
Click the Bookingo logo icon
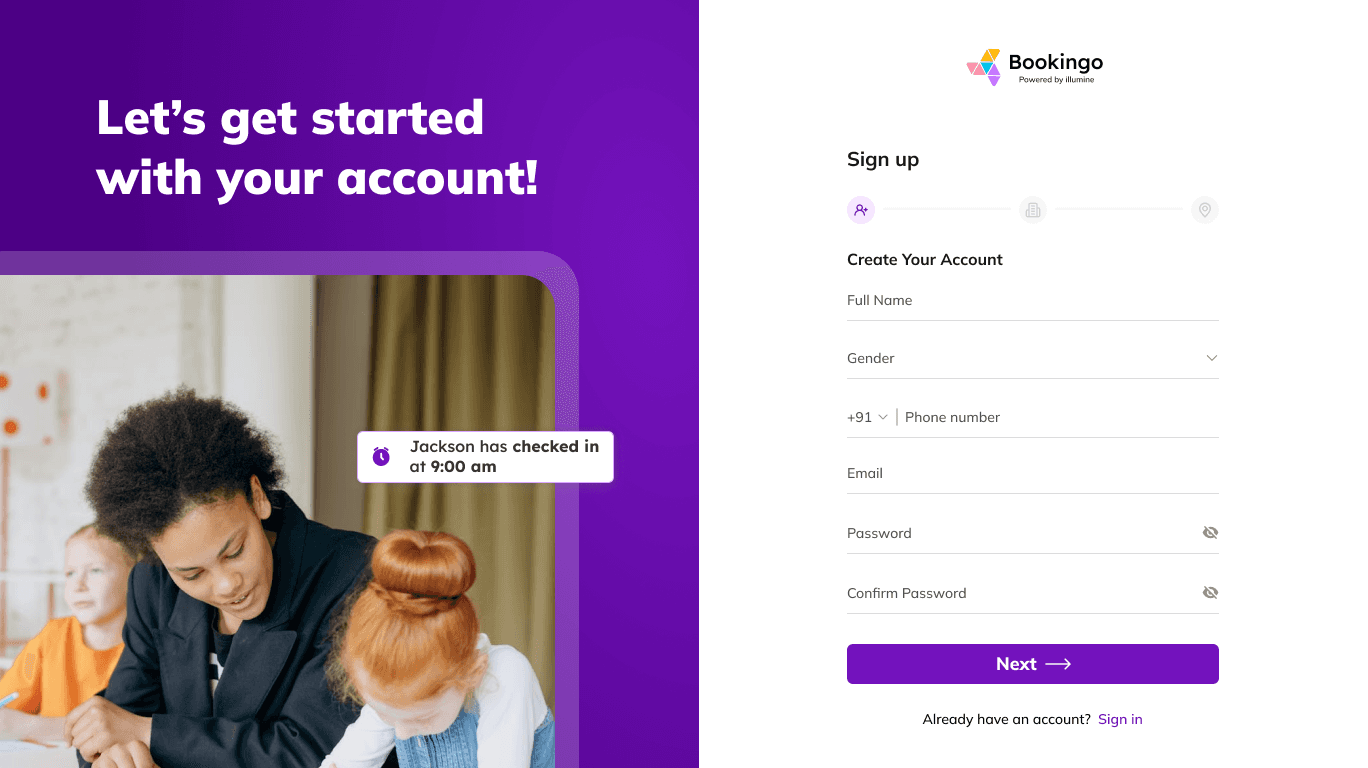pyautogui.click(x=984, y=67)
